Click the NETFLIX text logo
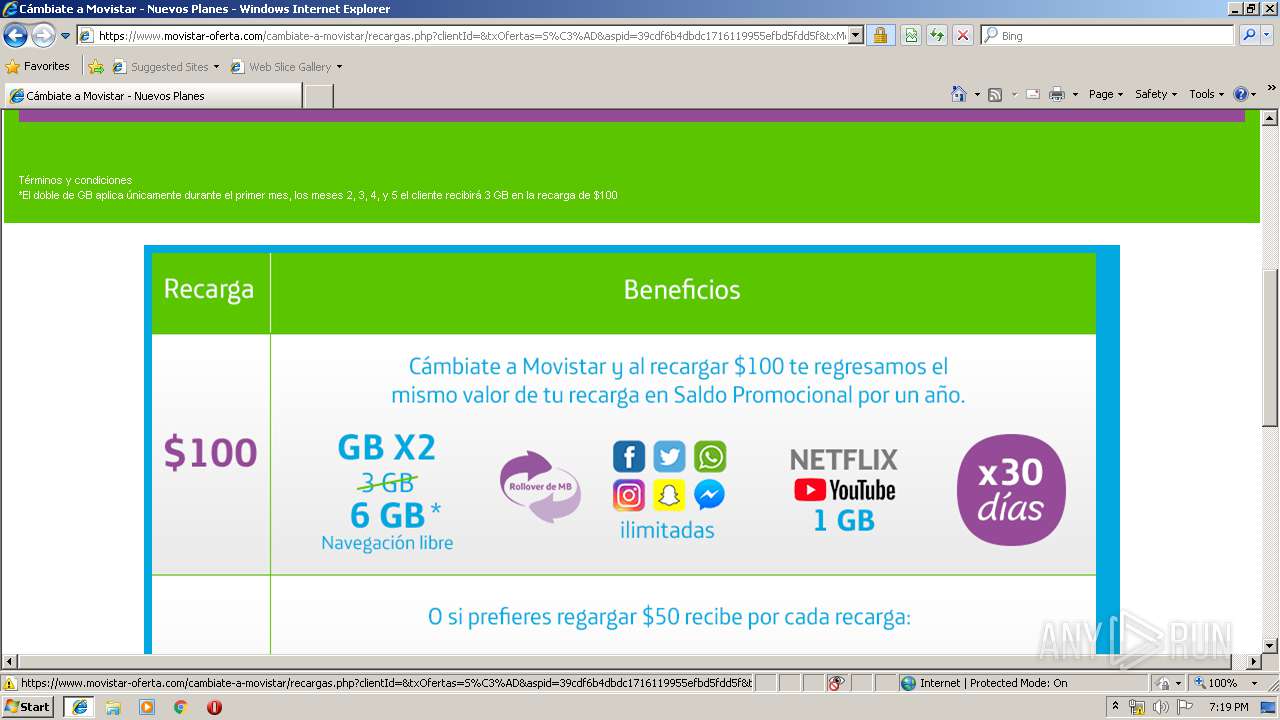Screen dimensions: 1280x720 coord(844,460)
